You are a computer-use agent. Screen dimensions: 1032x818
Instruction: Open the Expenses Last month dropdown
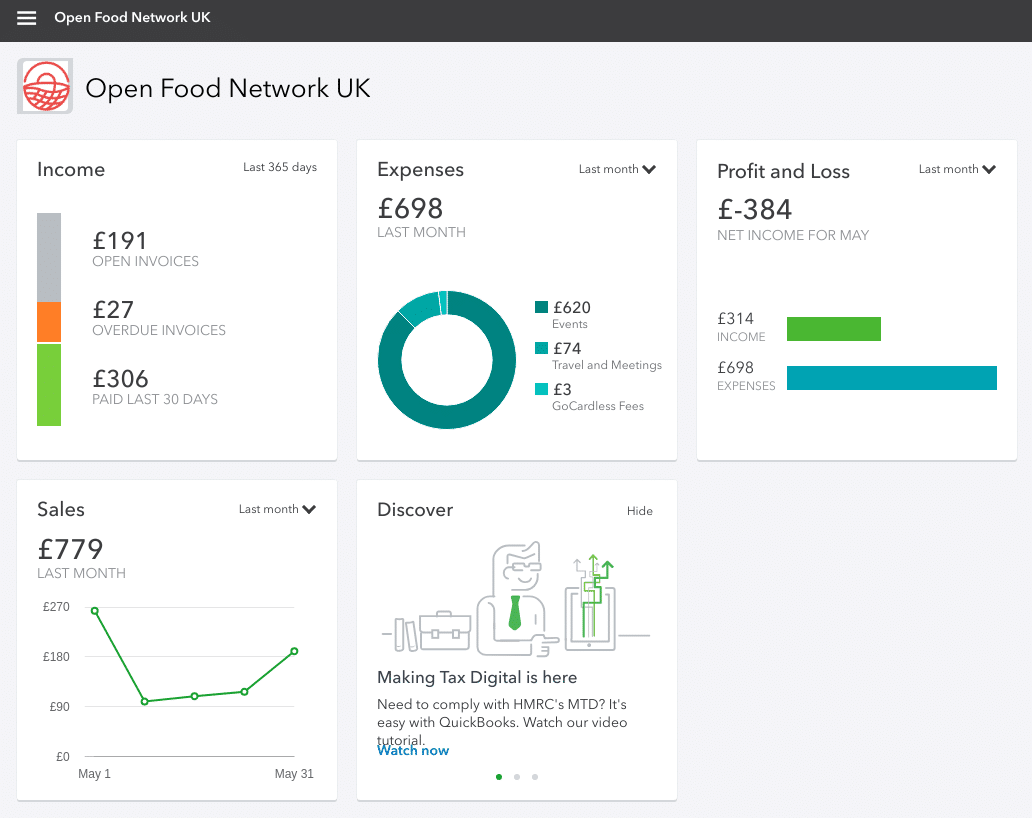pos(617,169)
